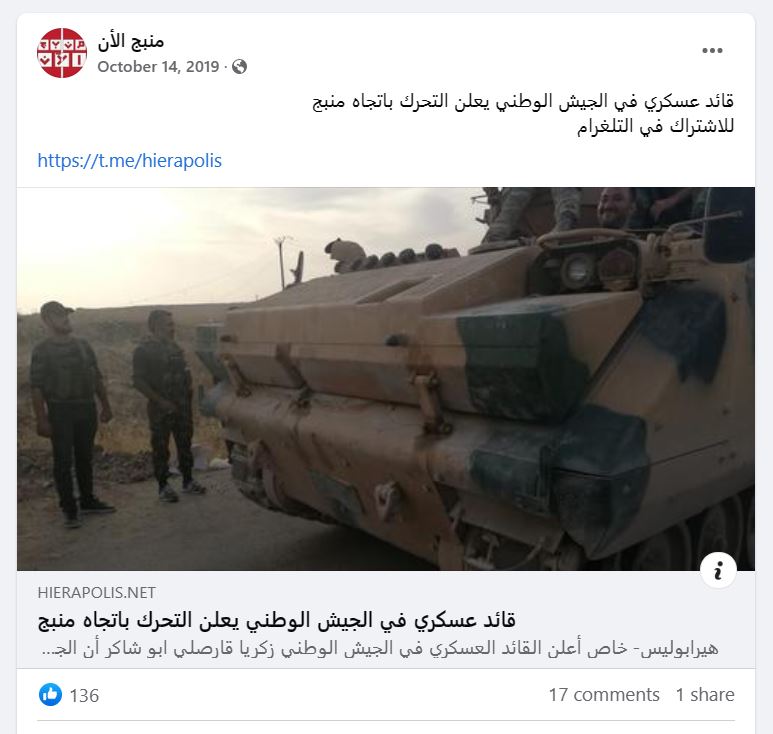The width and height of the screenshot is (773, 734).
Task: Open the October 14, 2019 timestamp
Action: coord(158,67)
